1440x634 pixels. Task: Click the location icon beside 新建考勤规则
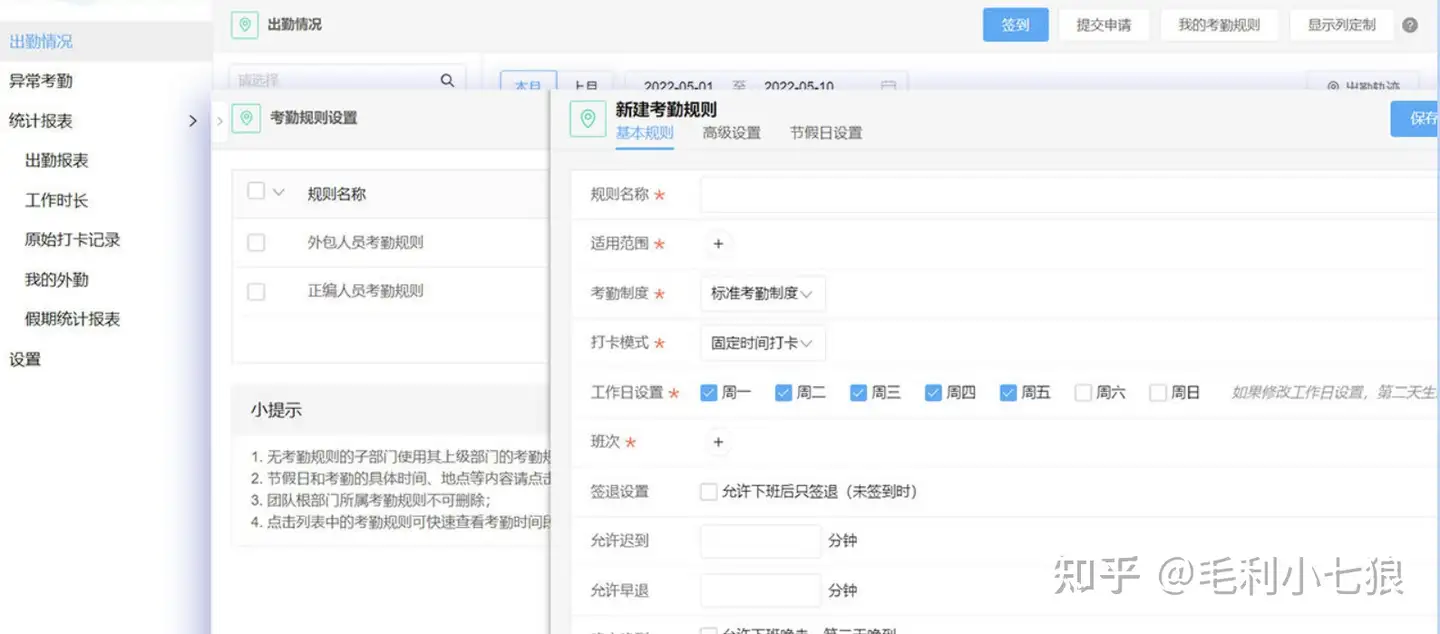(588, 119)
